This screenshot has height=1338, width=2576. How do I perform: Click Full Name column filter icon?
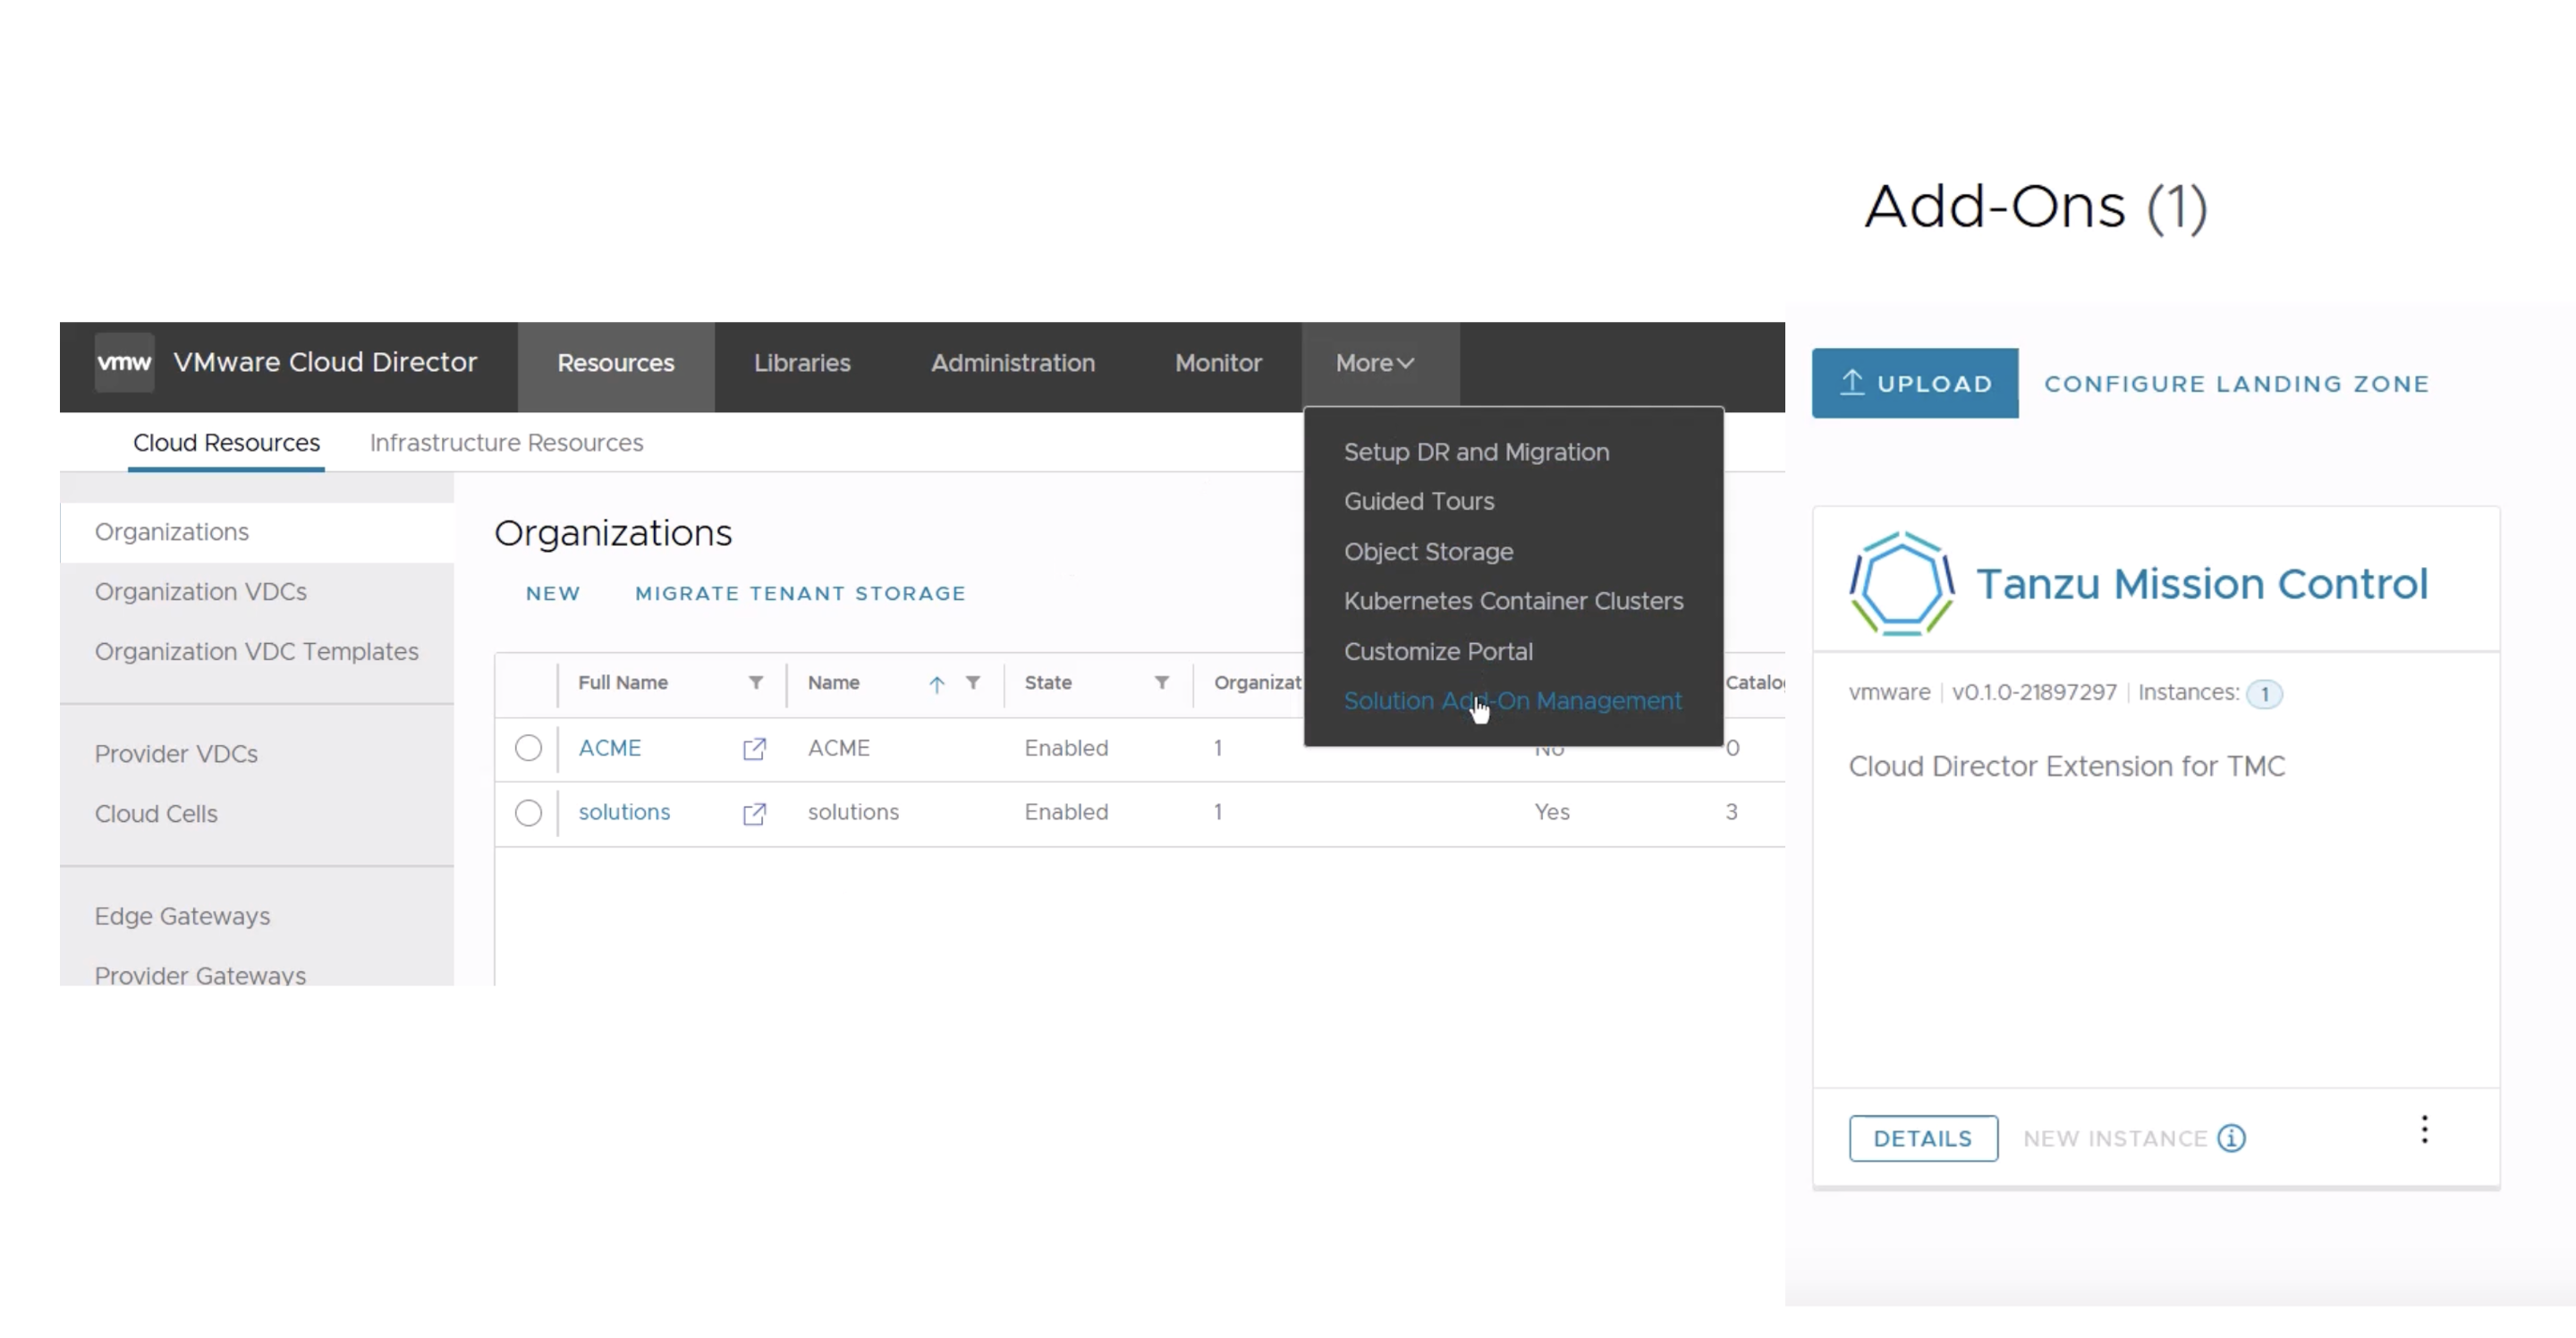click(756, 683)
